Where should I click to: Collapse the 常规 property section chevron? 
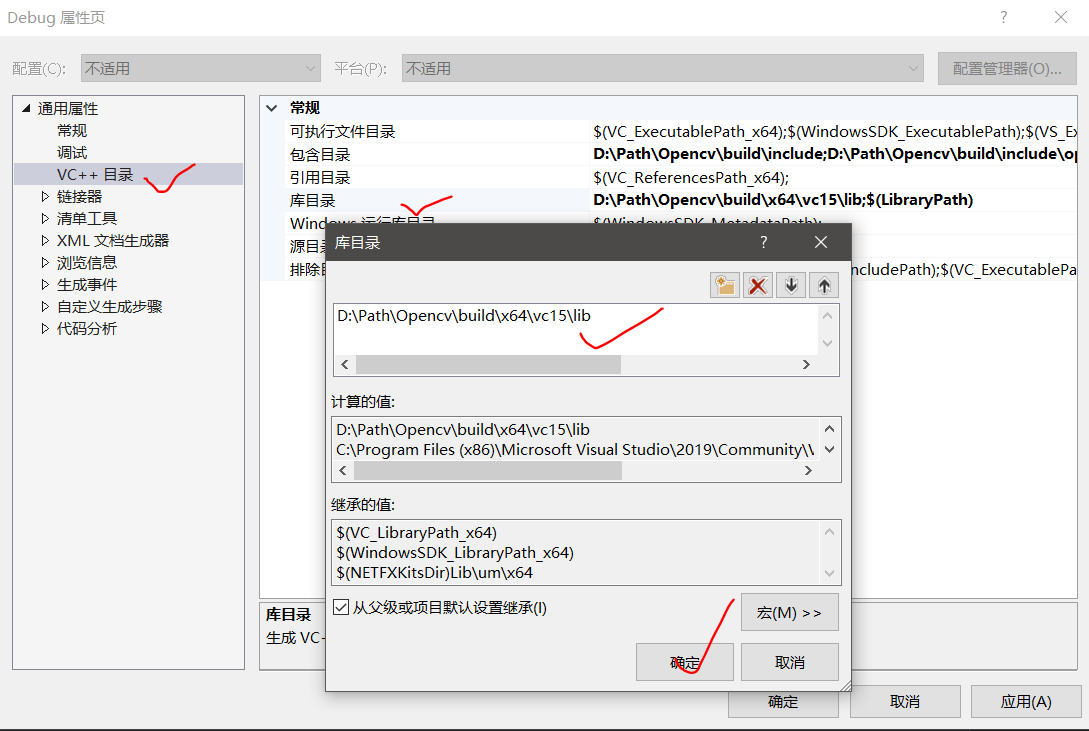[x=272, y=108]
